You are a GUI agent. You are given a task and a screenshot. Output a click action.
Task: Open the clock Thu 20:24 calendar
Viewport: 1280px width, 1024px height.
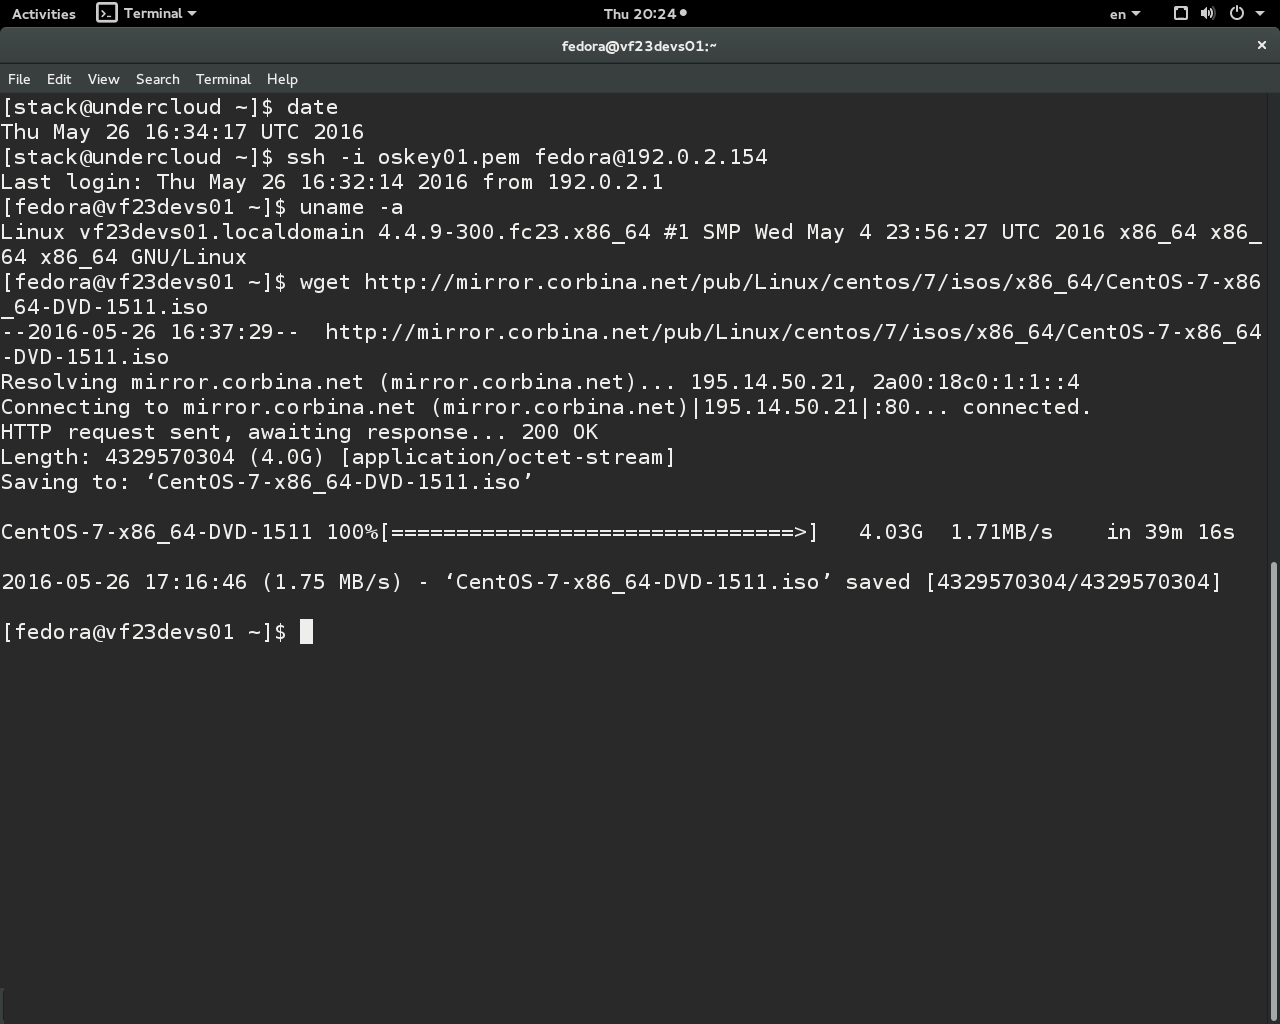645,14
